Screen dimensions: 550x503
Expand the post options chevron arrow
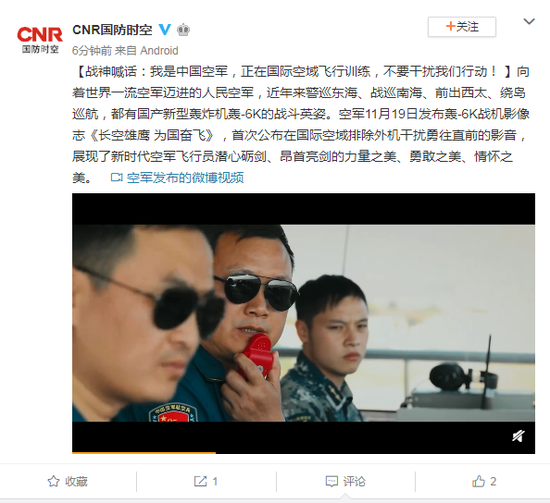tap(529, 21)
